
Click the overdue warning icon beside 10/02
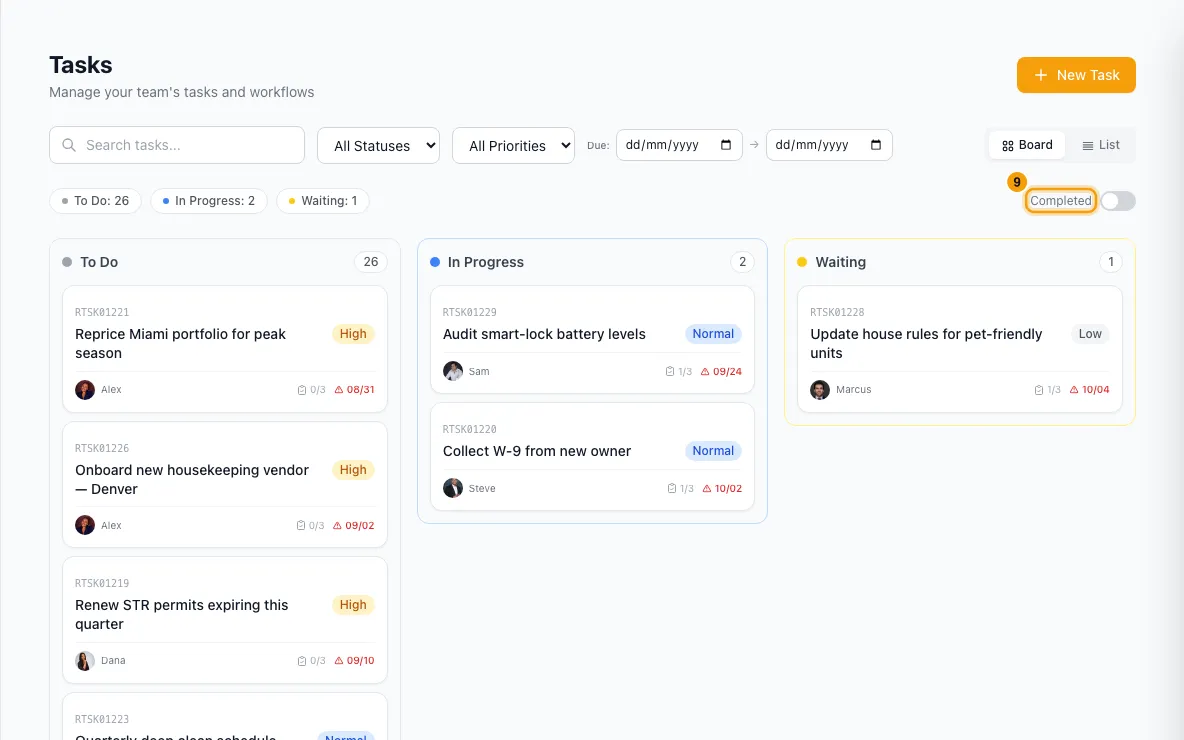point(707,489)
